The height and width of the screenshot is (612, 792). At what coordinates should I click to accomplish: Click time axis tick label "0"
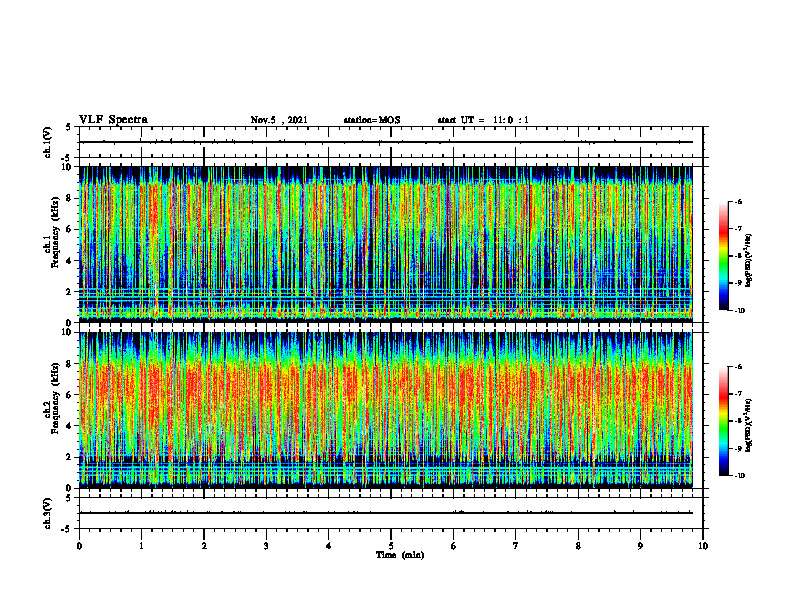[79, 546]
